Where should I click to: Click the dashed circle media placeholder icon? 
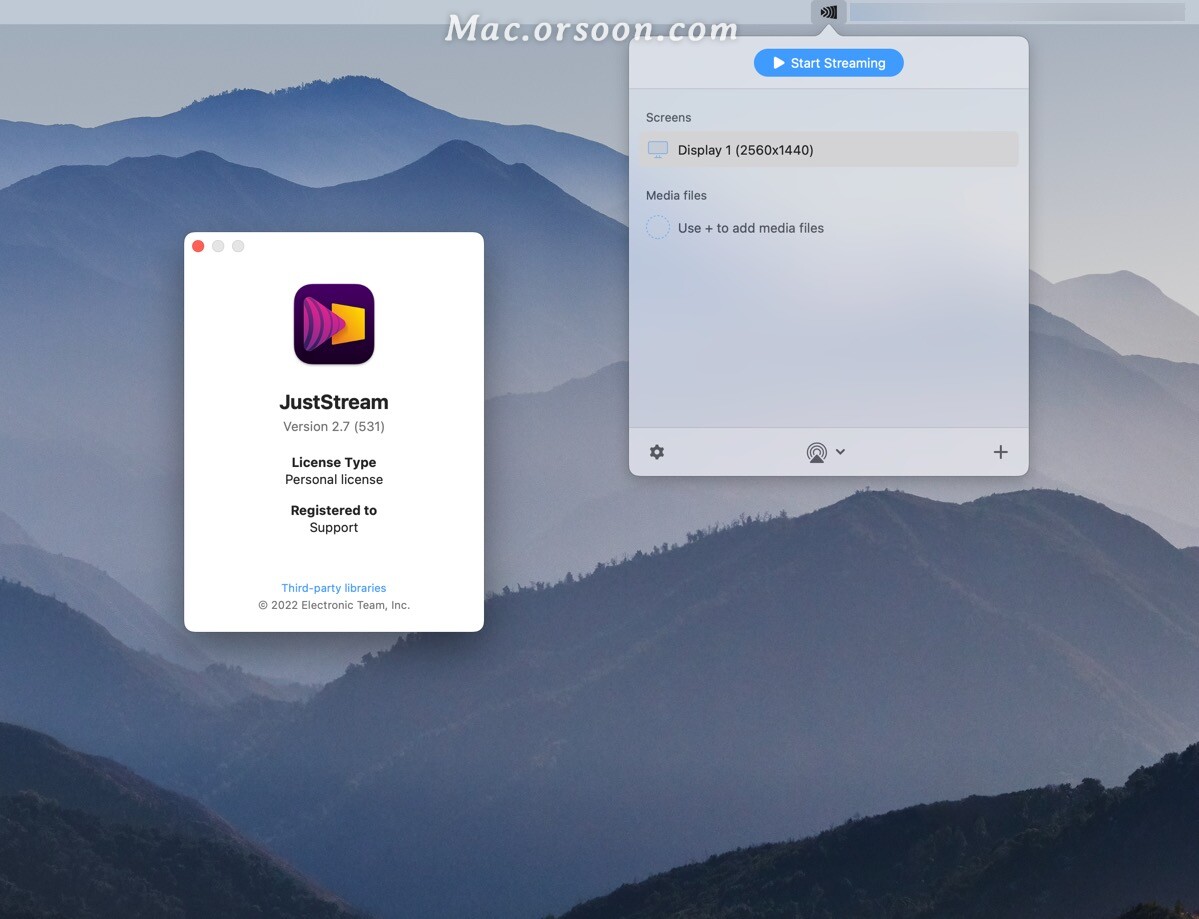657,227
